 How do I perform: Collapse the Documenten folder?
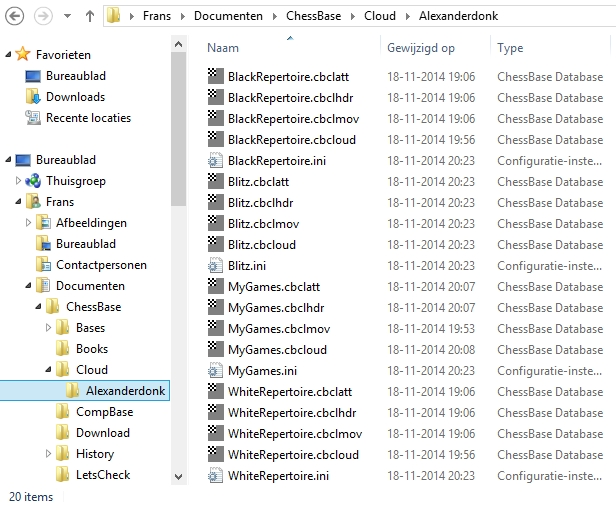[x=28, y=286]
